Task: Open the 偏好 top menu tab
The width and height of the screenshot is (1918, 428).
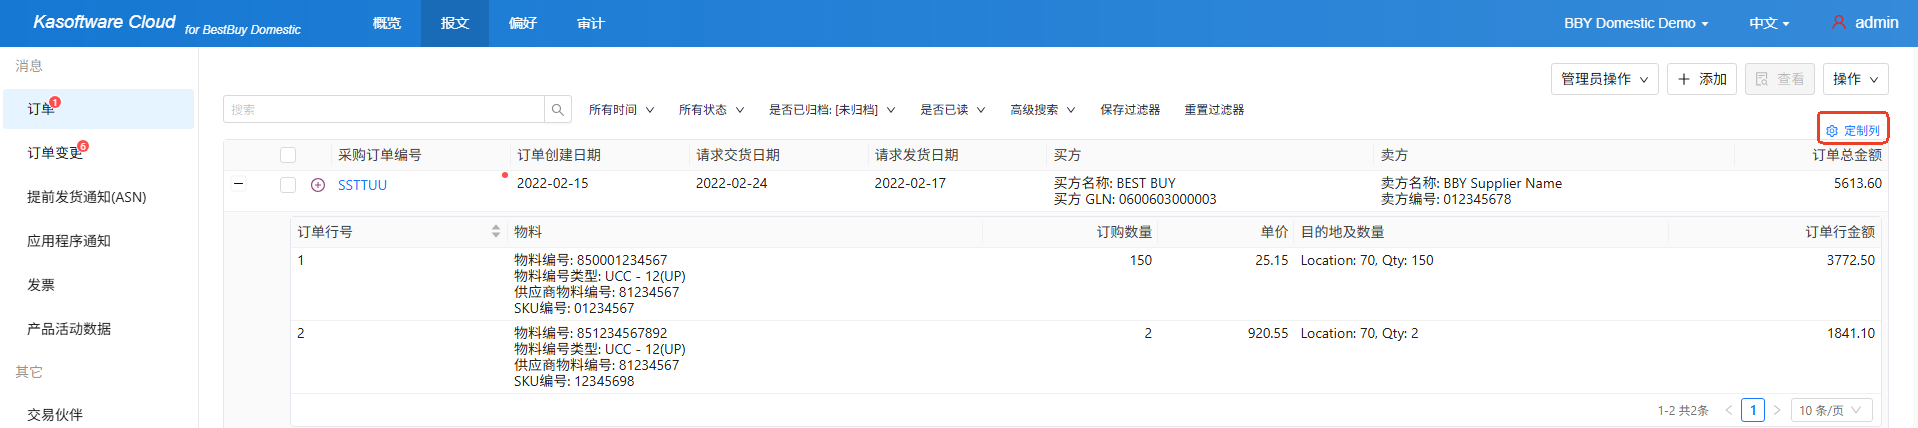Action: tap(522, 23)
